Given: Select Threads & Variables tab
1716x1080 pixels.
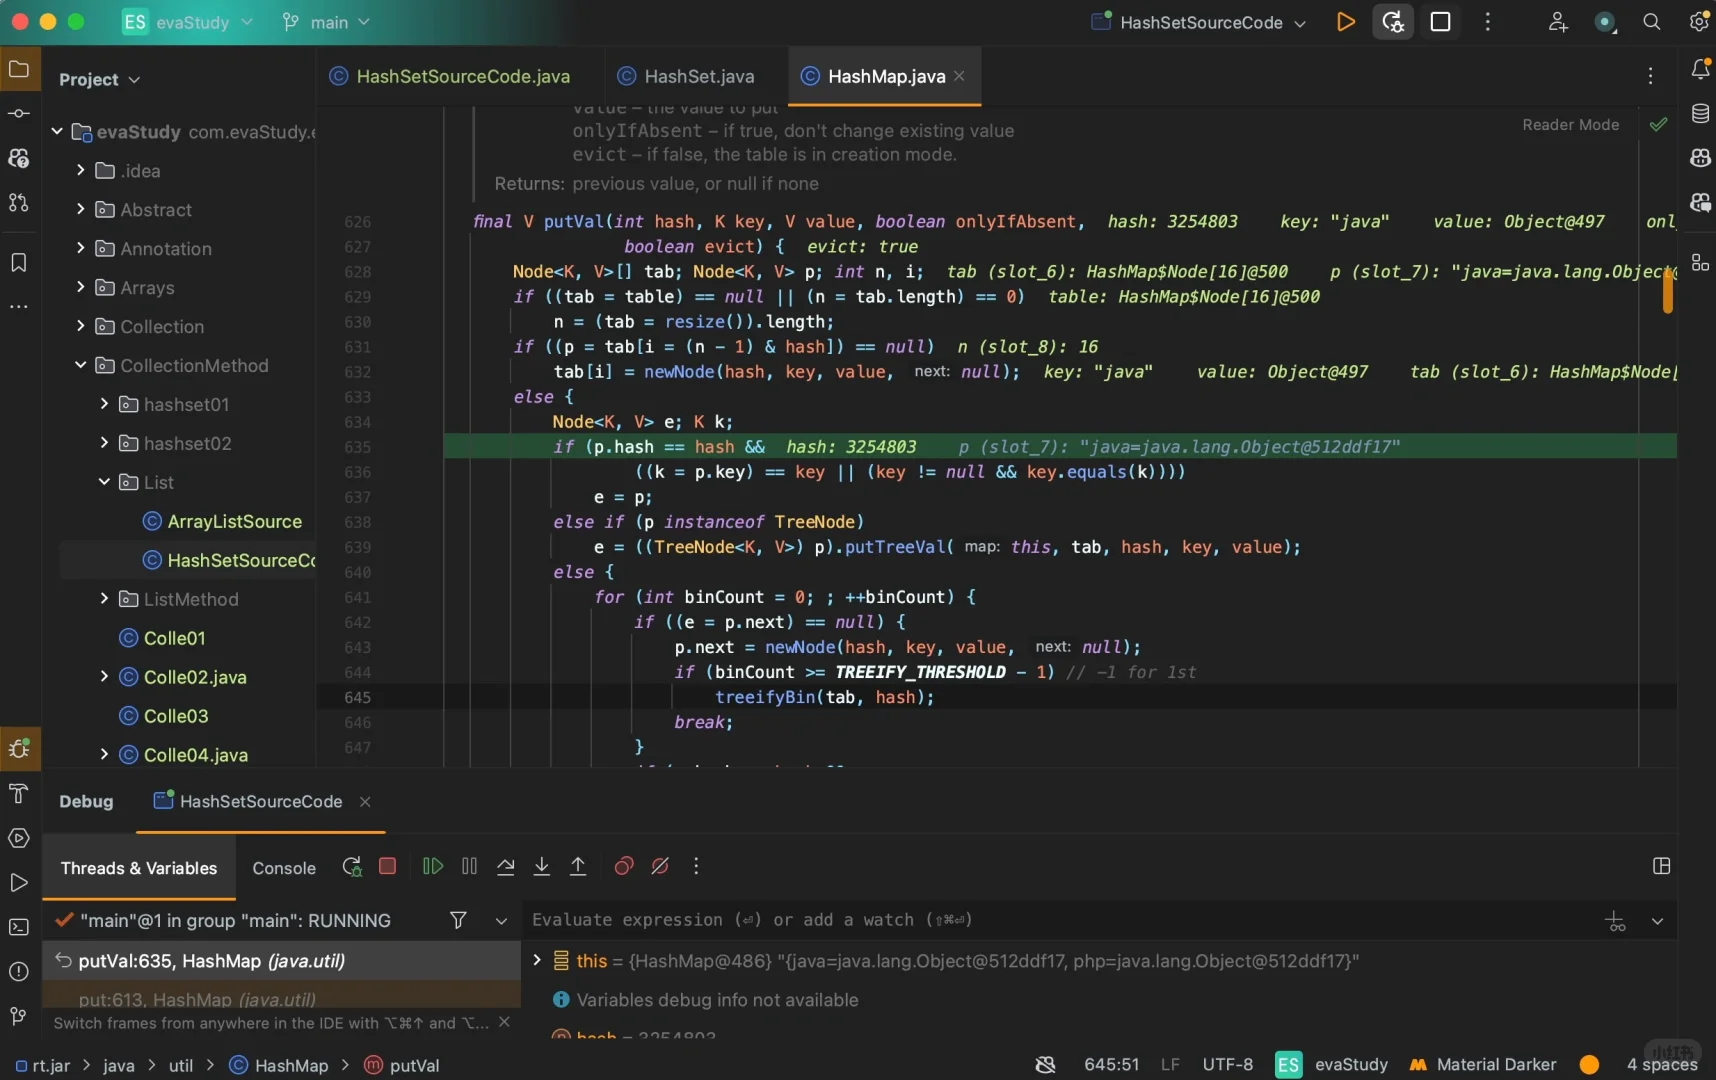Looking at the screenshot, I should click(139, 868).
